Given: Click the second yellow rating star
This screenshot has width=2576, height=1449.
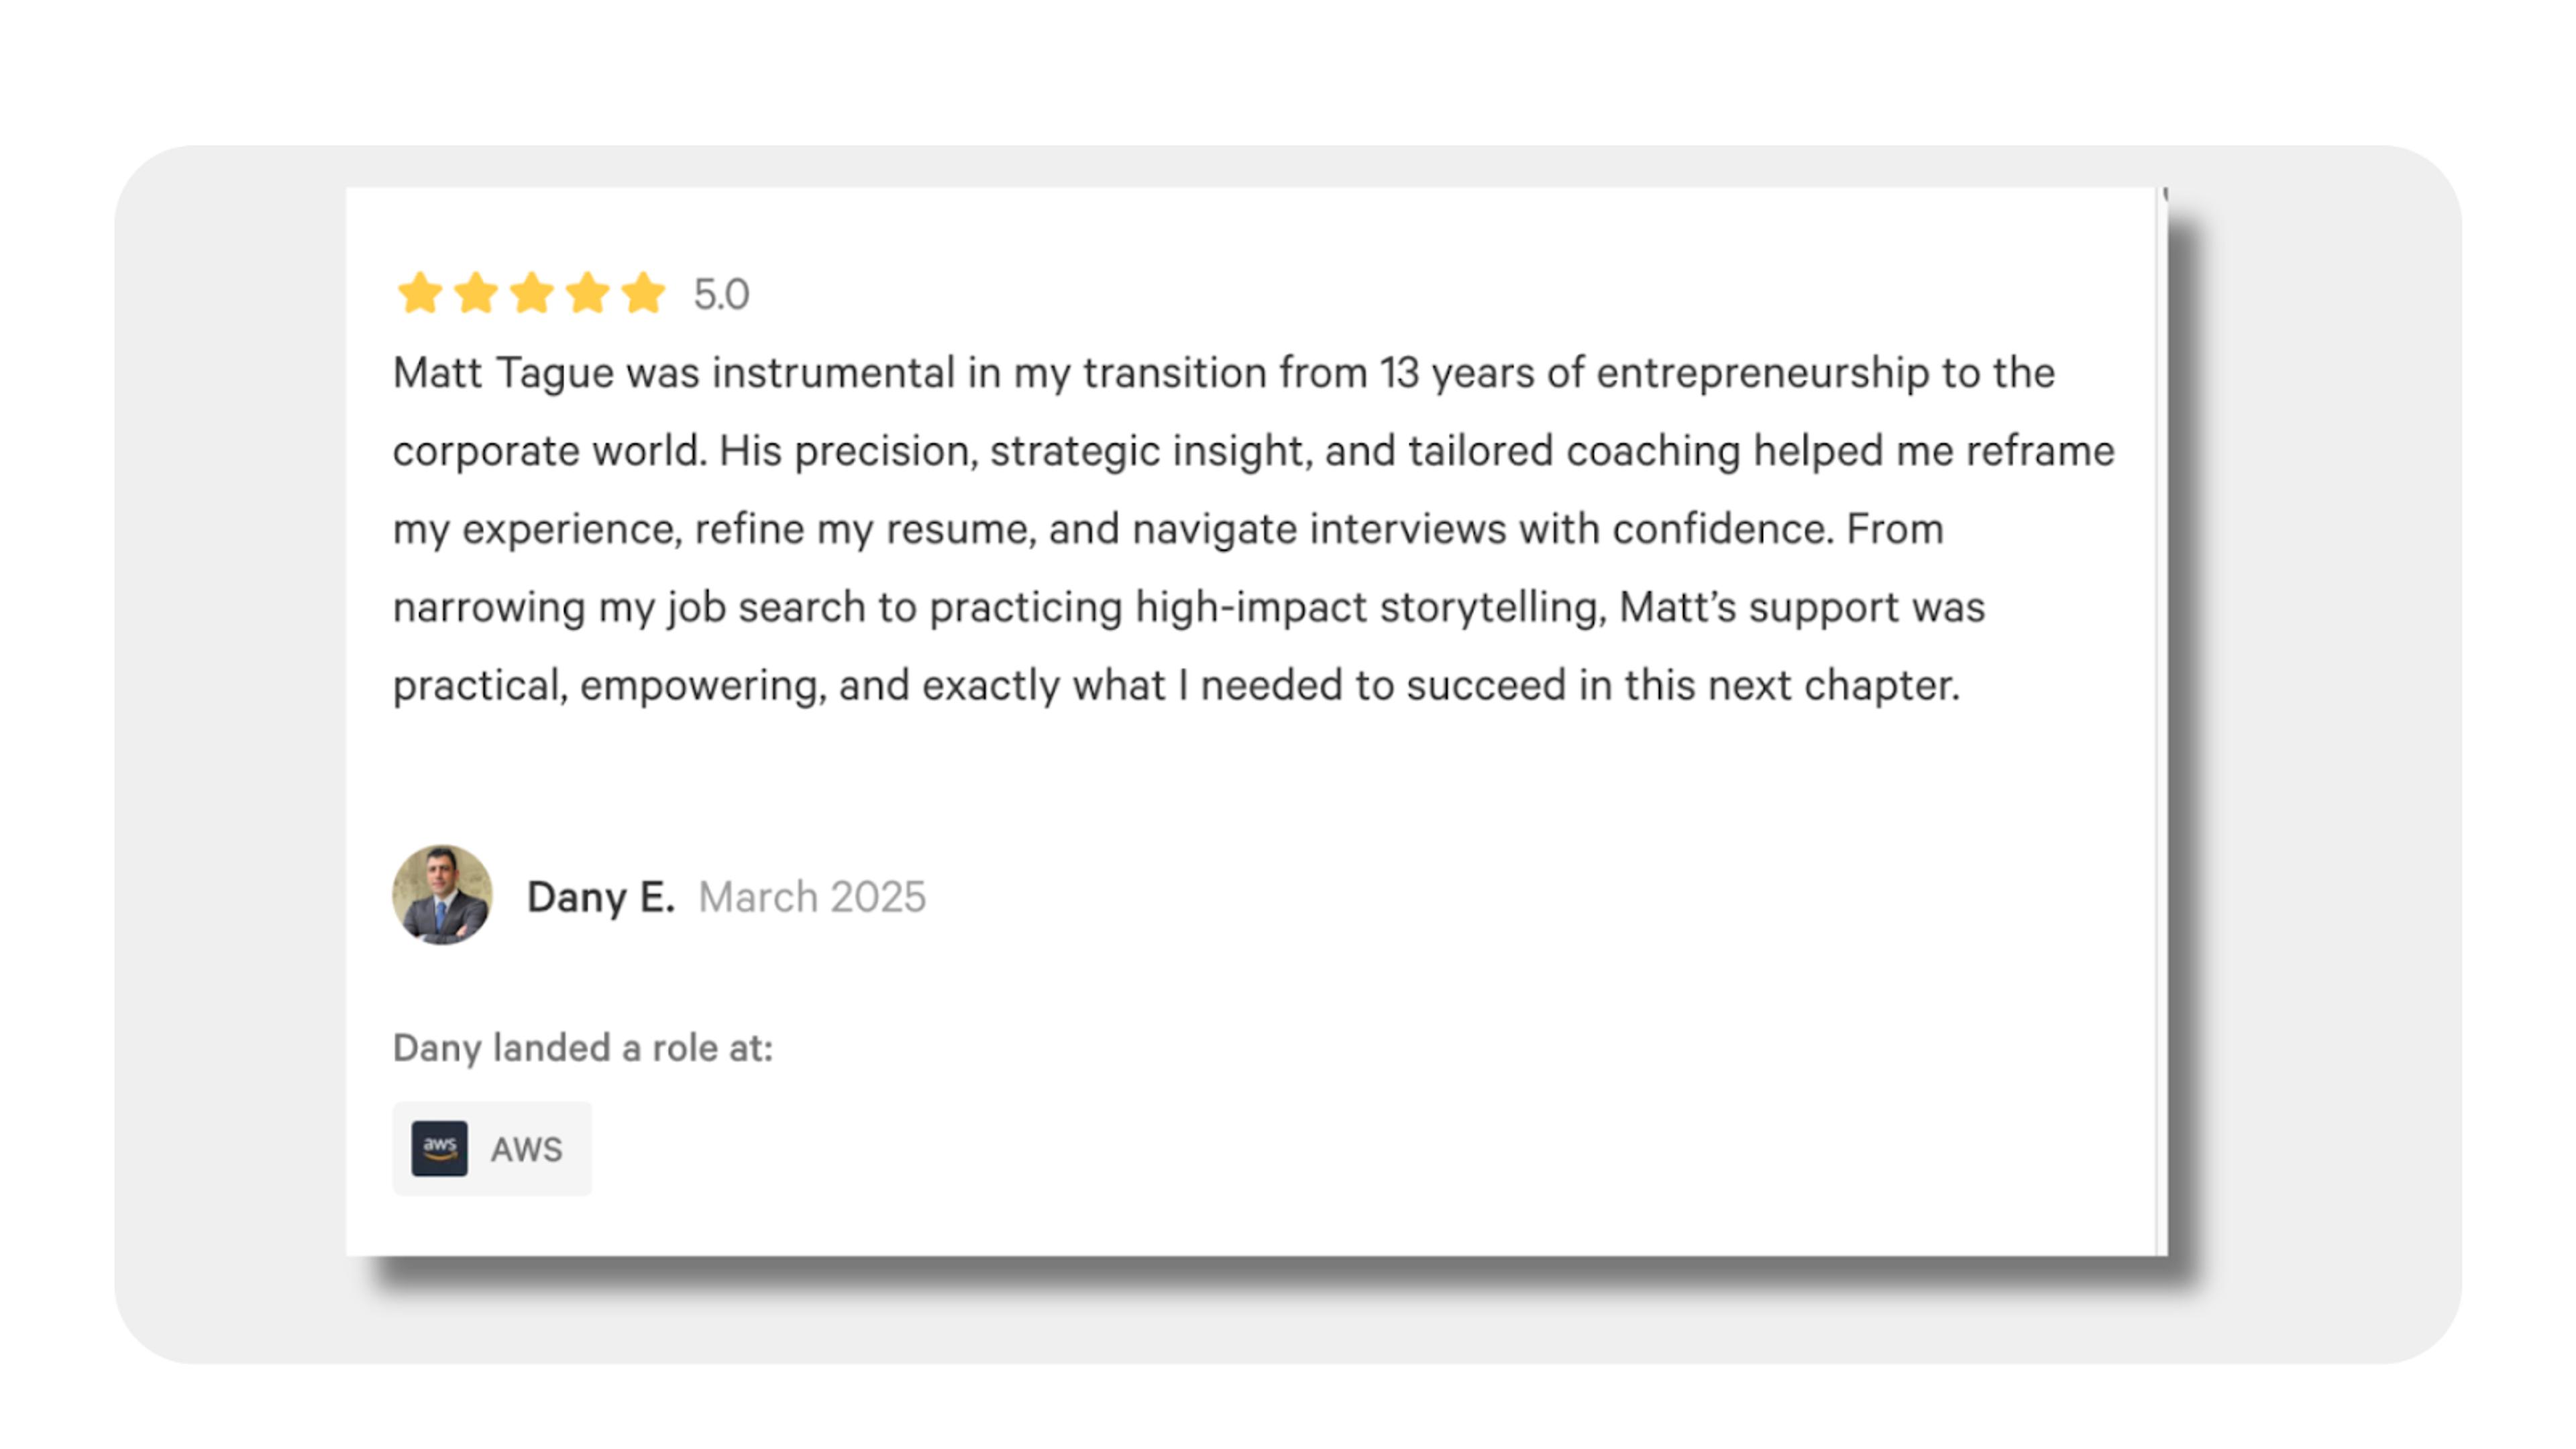Looking at the screenshot, I should click(476, 293).
